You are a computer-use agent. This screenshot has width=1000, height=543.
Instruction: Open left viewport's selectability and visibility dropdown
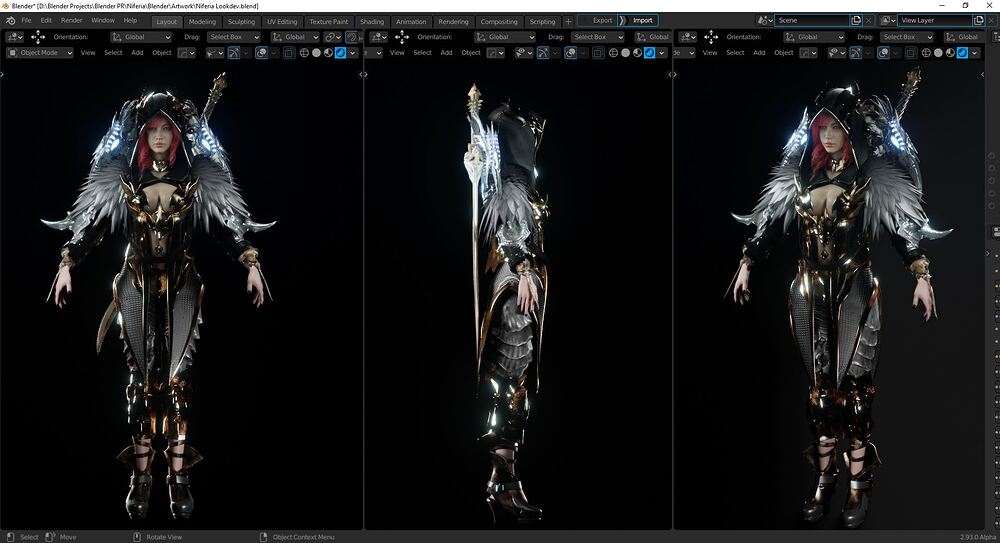[213, 52]
